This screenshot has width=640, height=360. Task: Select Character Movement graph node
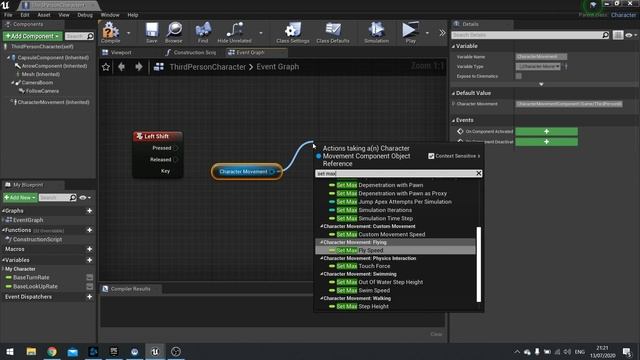click(x=247, y=172)
